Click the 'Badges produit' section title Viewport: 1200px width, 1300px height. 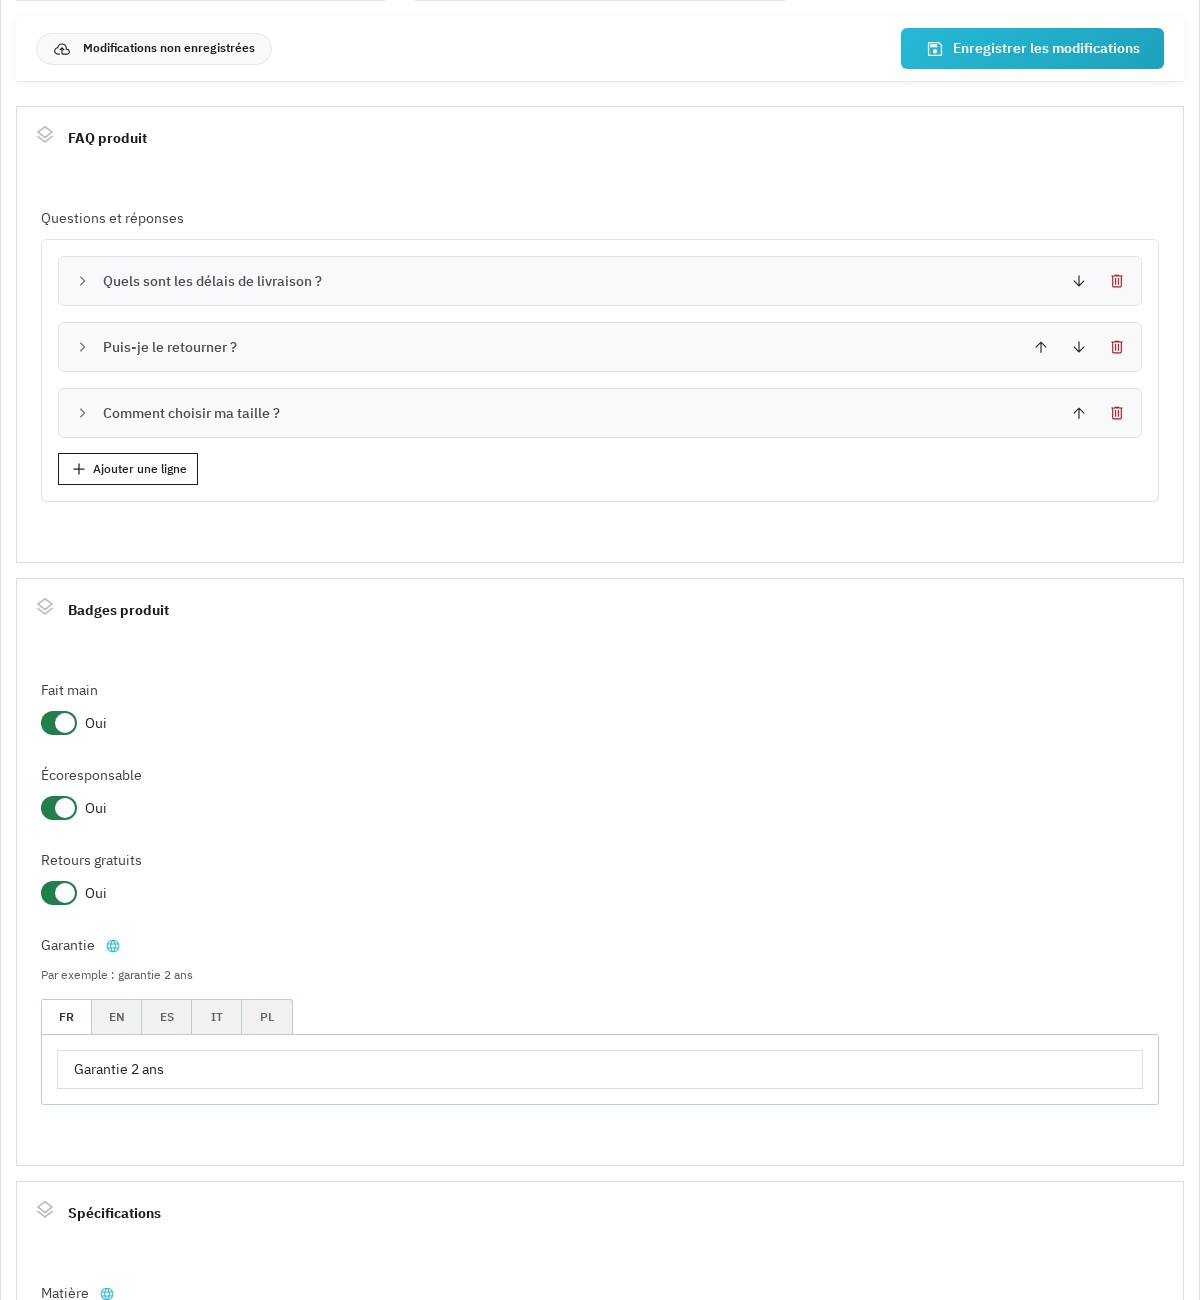pos(118,610)
